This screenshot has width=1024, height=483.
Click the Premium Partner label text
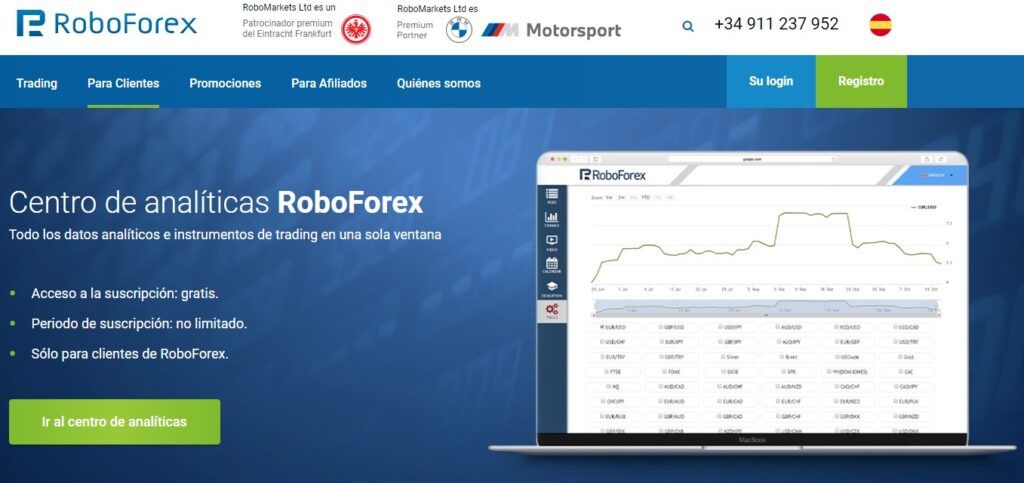(x=415, y=30)
